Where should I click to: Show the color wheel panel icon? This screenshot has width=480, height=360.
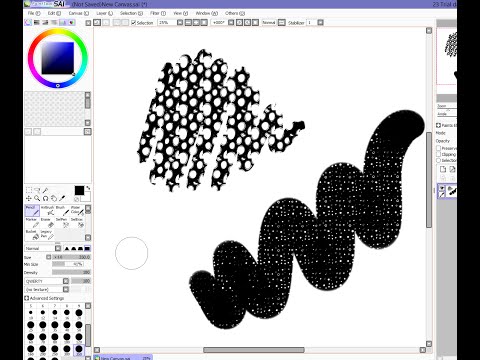click(x=28, y=23)
